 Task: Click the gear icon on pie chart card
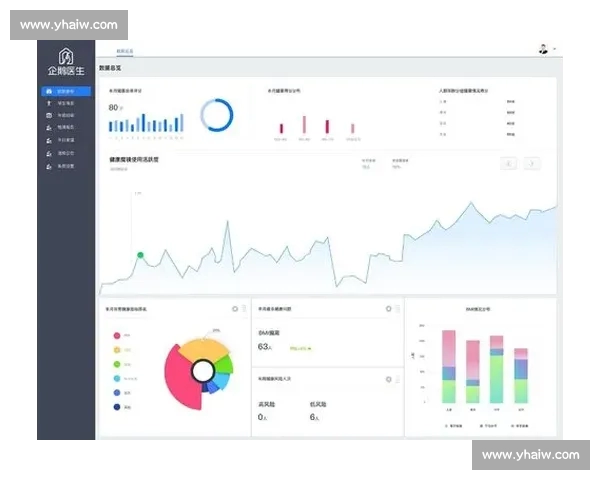235,309
